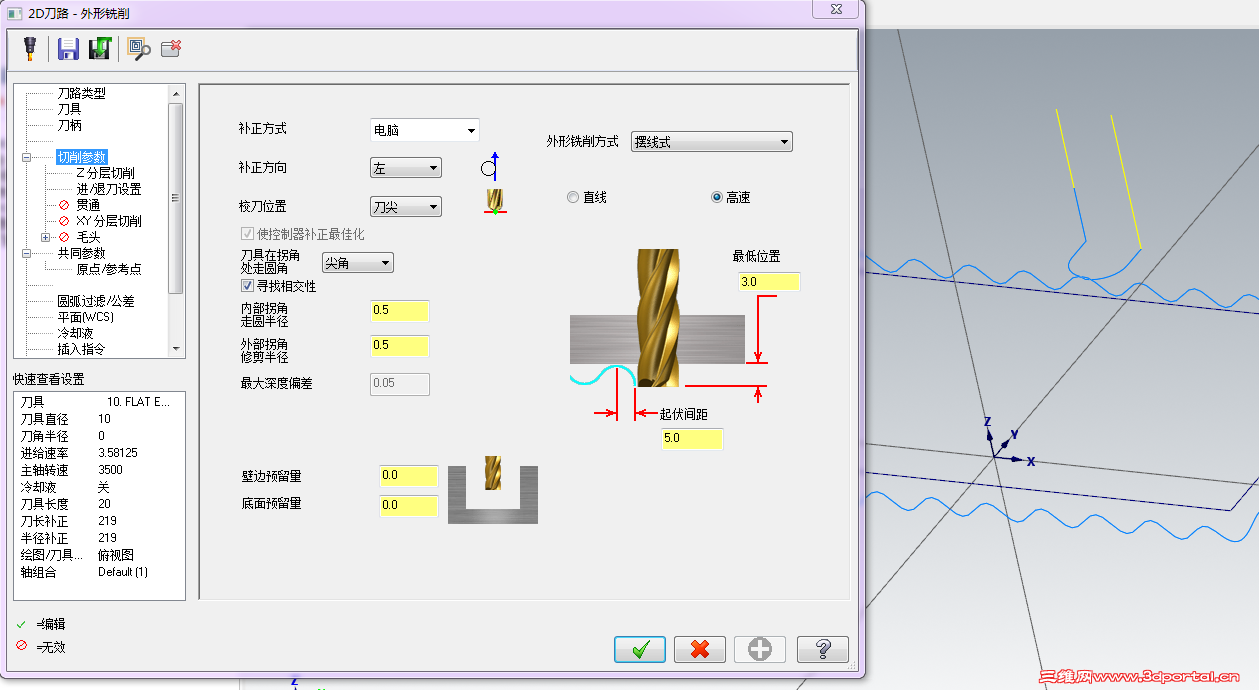Open the 补正方向 dropdown showing 左

point(405,169)
